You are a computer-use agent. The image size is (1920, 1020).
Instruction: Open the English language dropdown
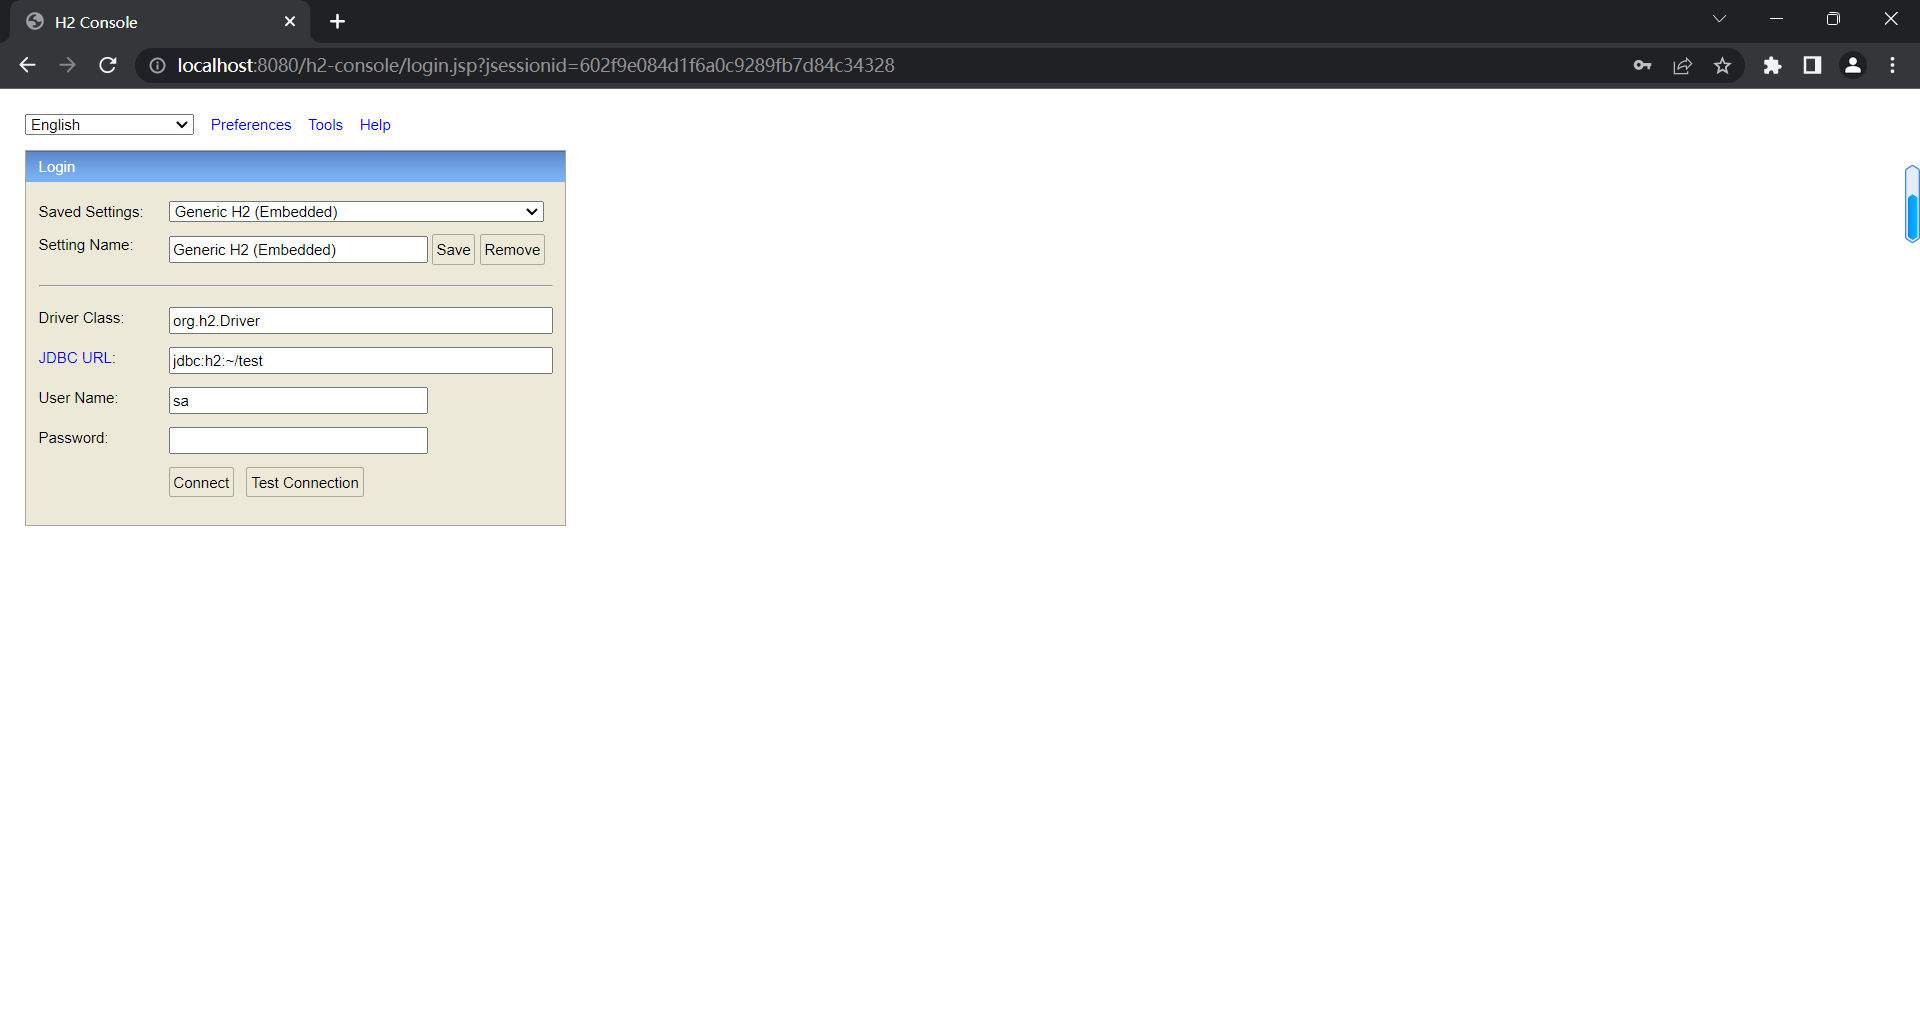click(x=109, y=124)
